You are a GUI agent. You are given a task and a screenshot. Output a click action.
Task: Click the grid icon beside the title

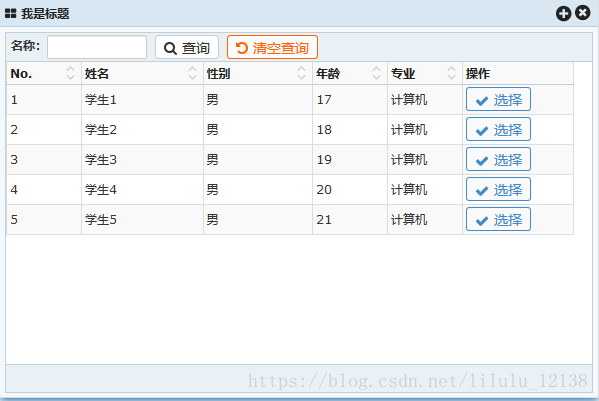[10, 14]
